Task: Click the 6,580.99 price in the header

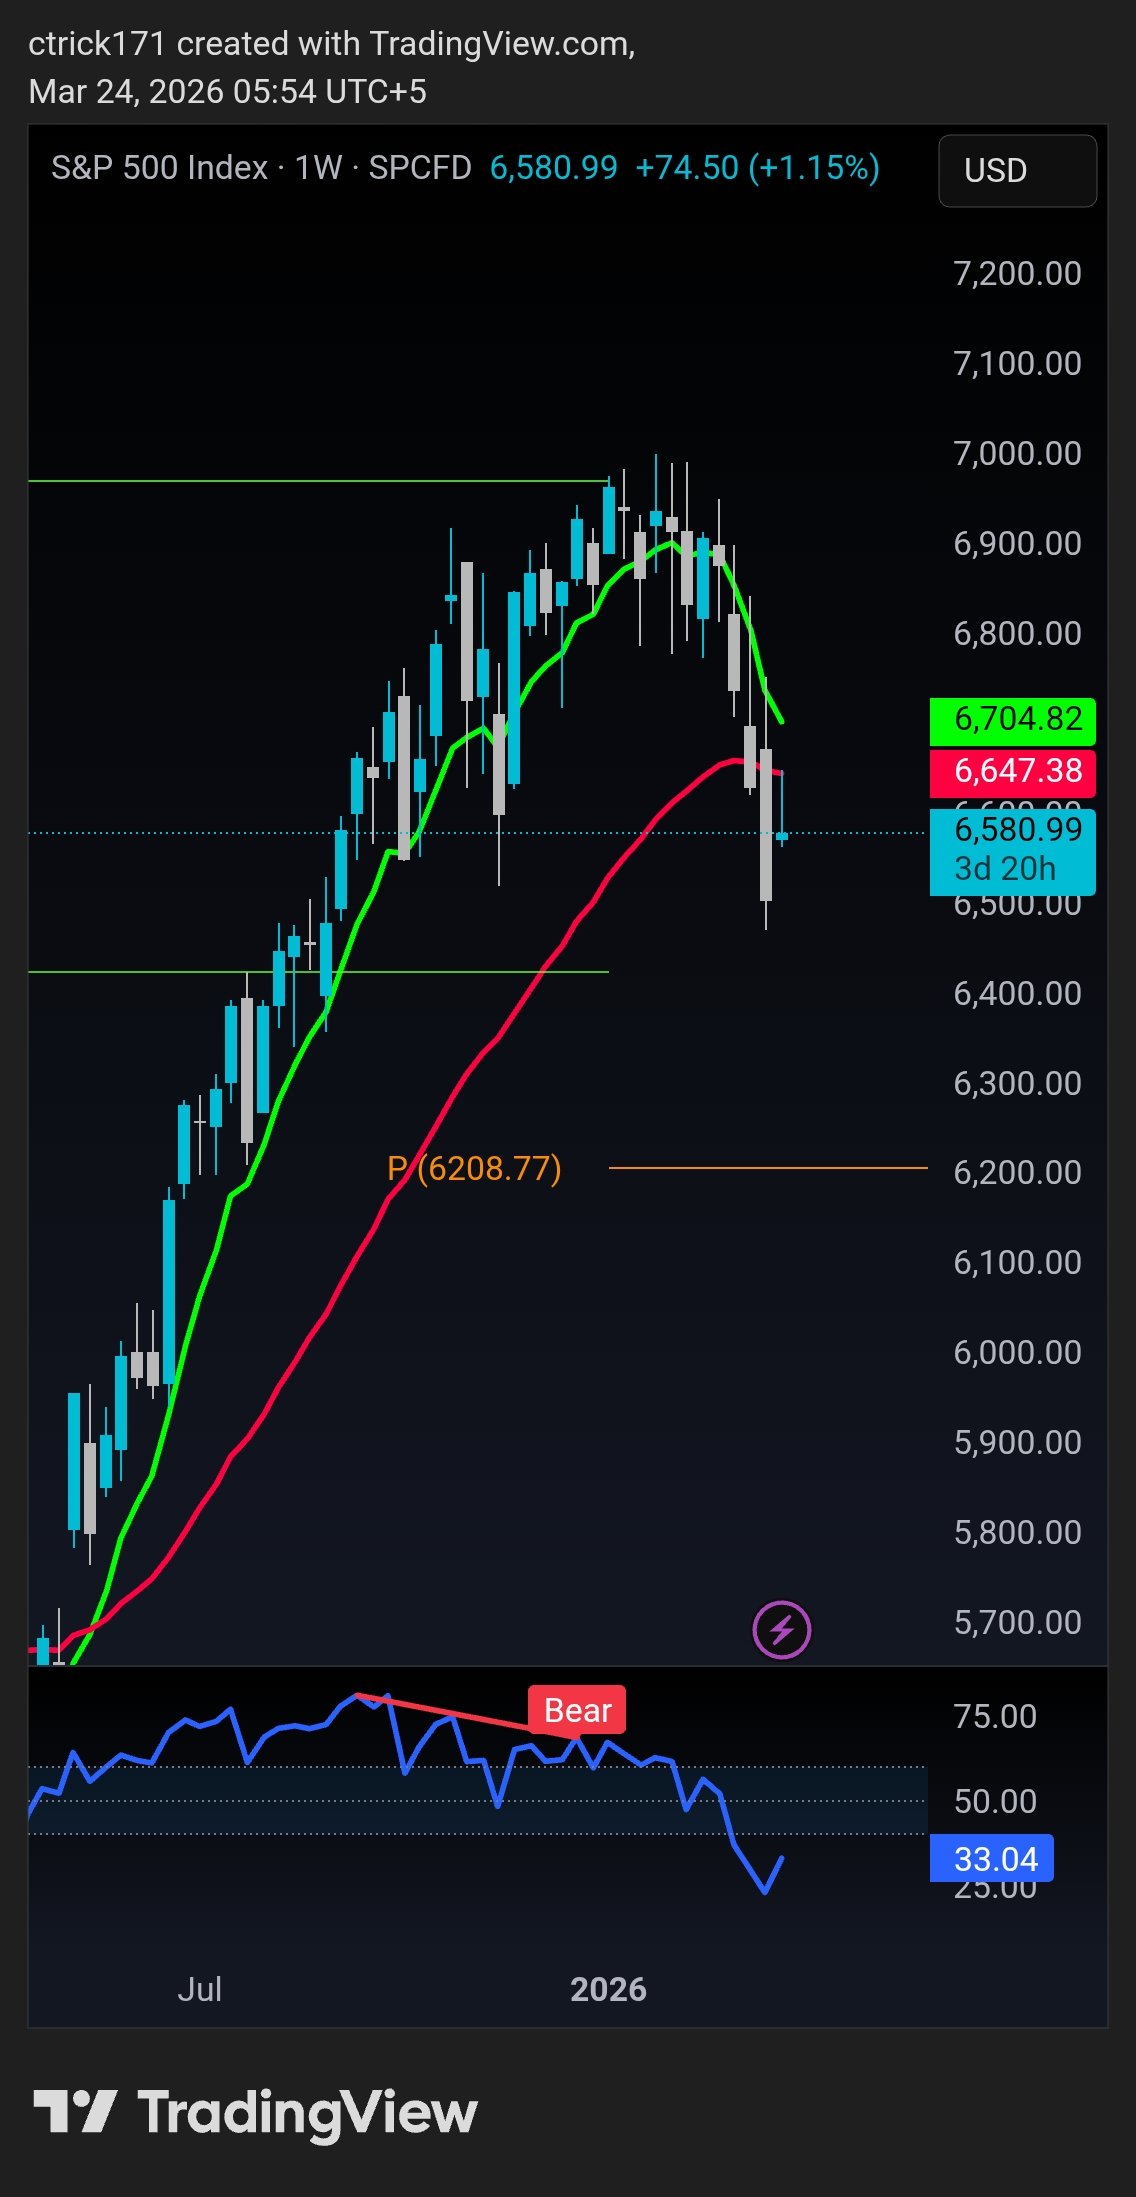Action: click(554, 168)
